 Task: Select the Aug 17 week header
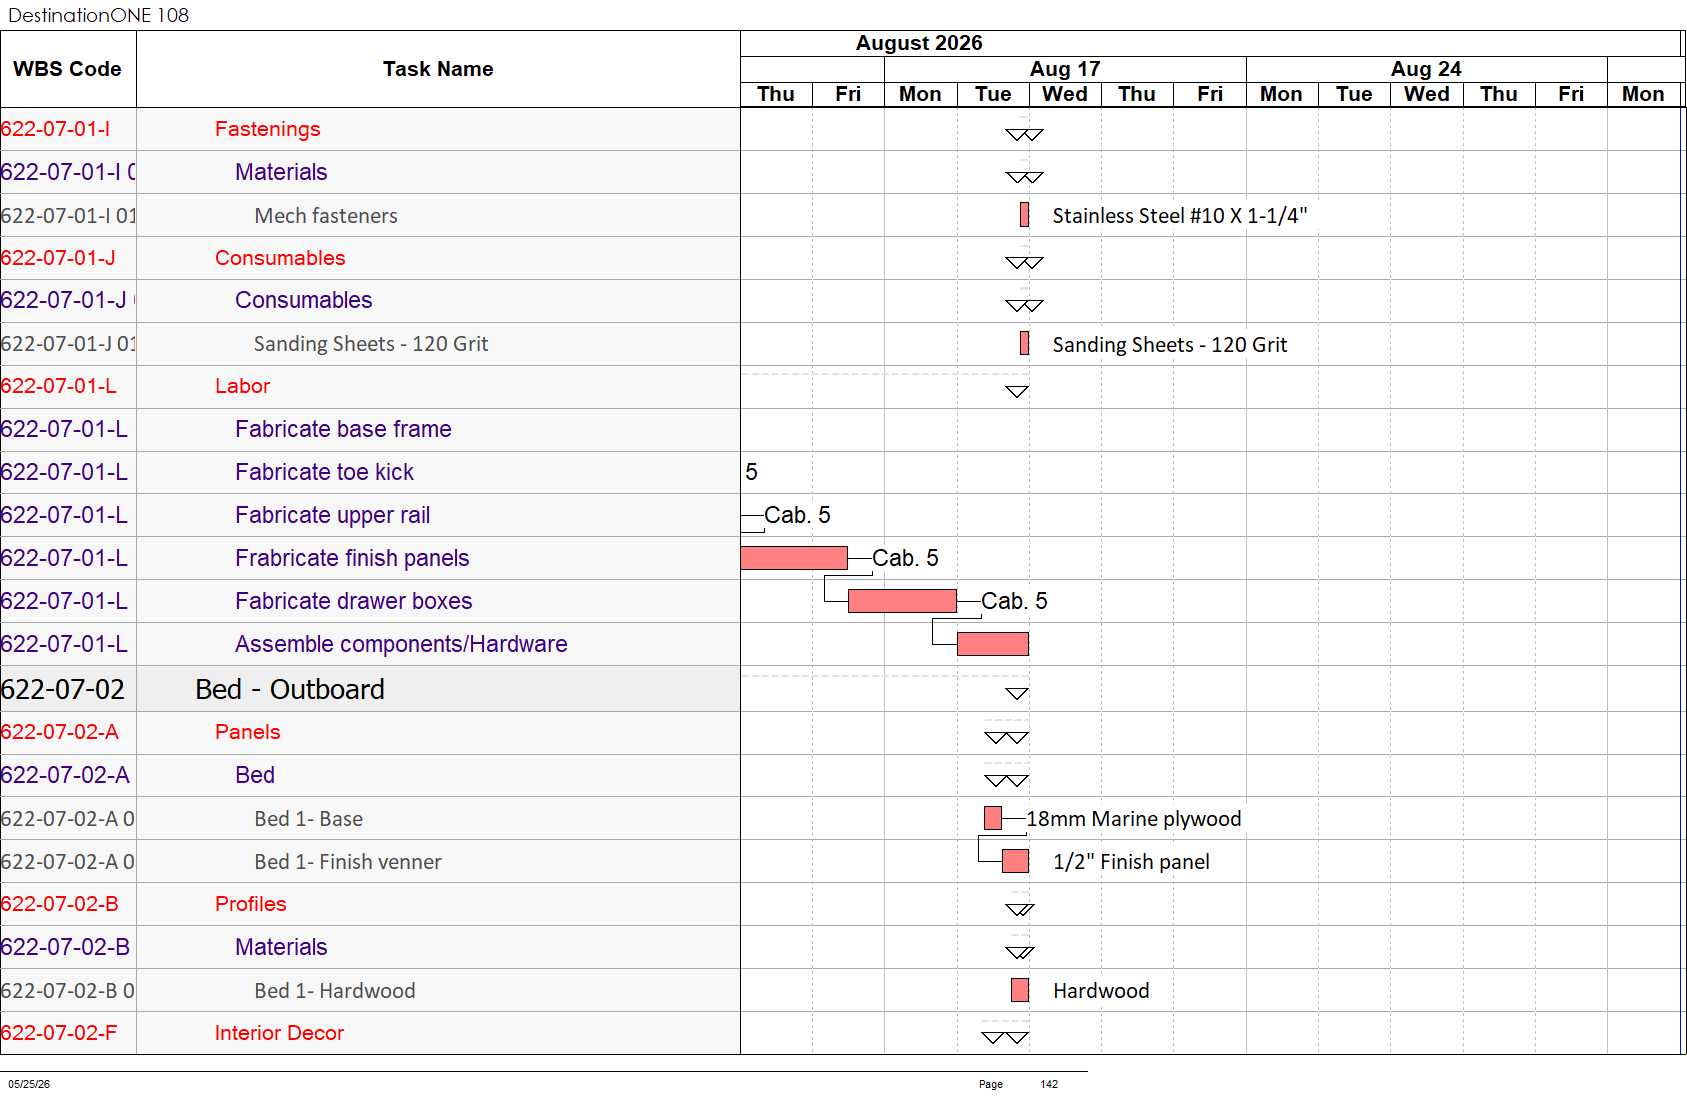click(1065, 69)
